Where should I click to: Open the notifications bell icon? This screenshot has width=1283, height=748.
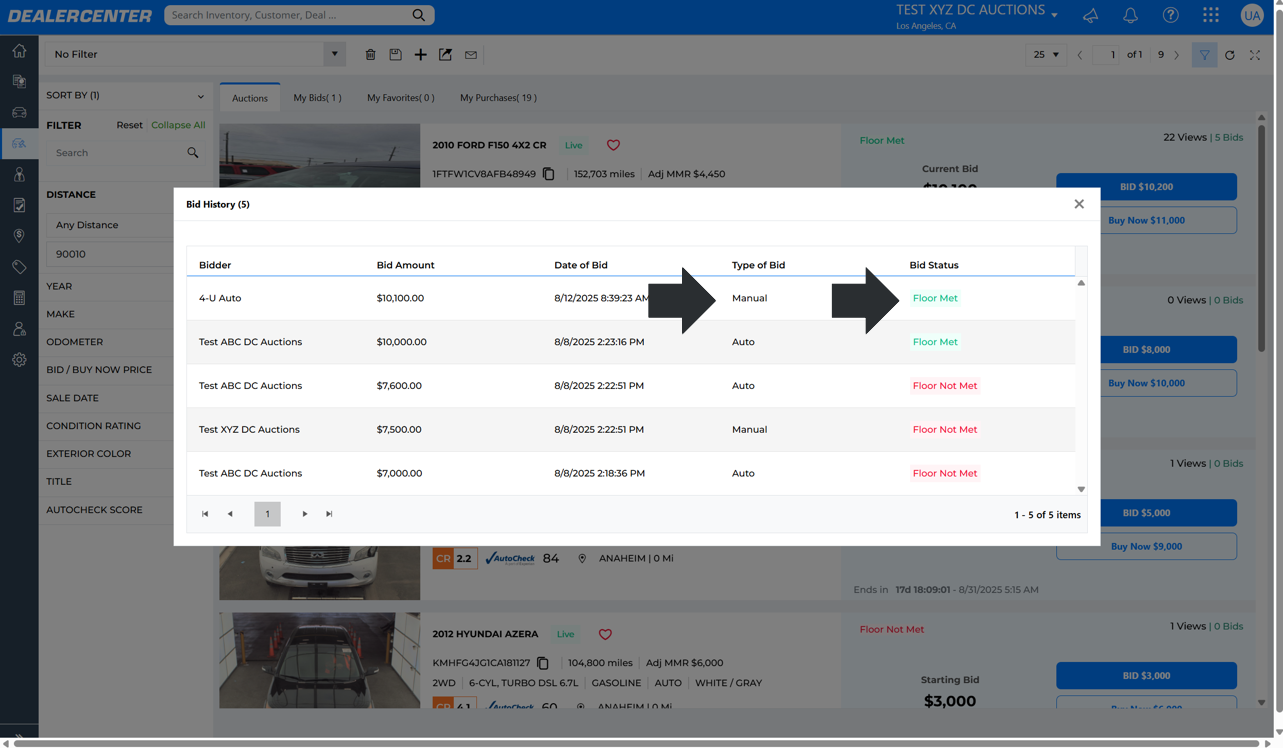pos(1130,15)
